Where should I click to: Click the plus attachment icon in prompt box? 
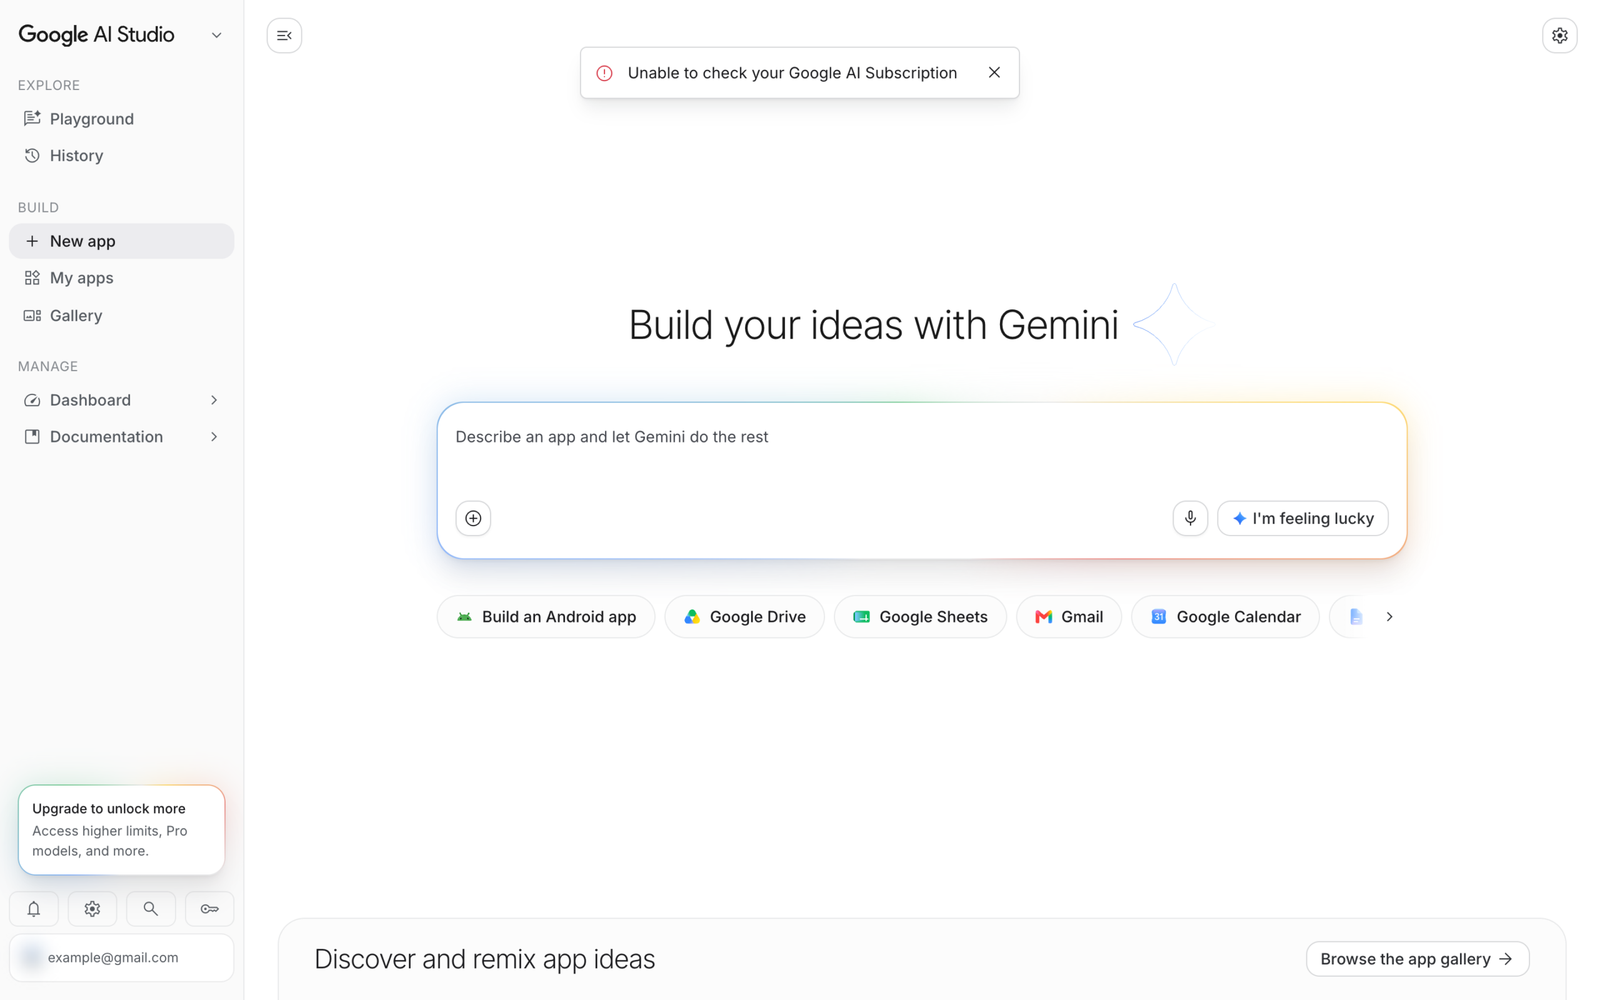[473, 518]
